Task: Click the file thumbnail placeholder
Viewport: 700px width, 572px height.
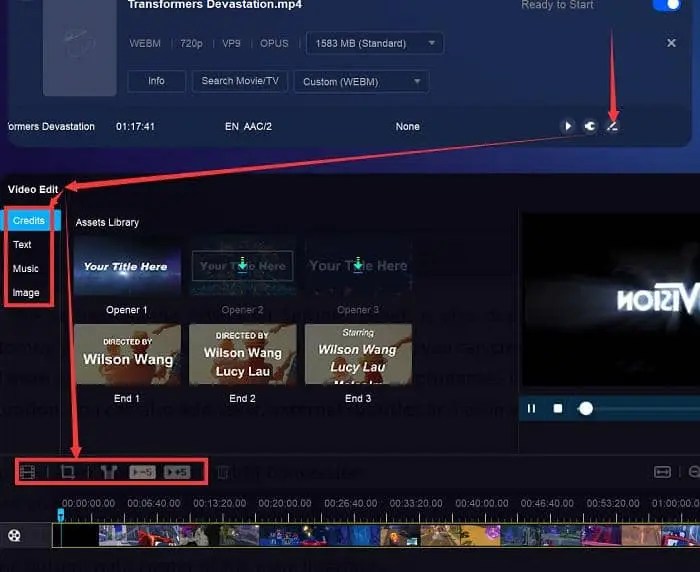Action: tap(80, 46)
